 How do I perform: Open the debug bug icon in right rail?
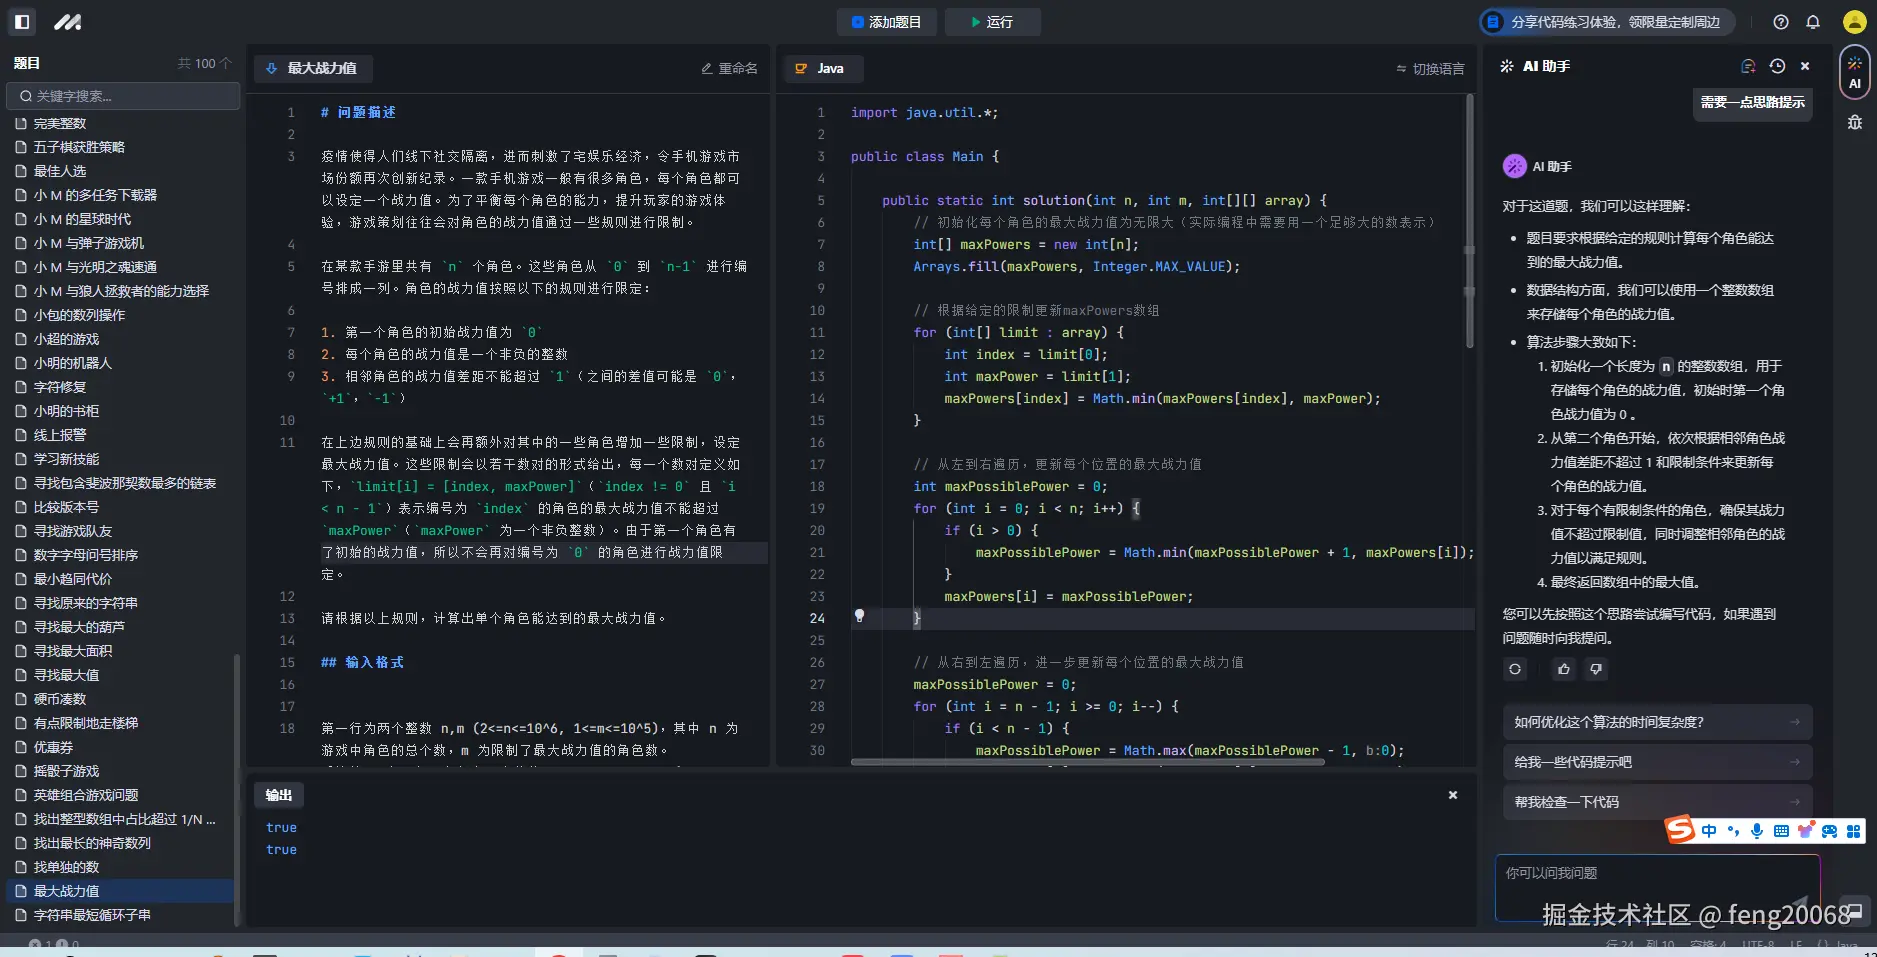(1855, 123)
